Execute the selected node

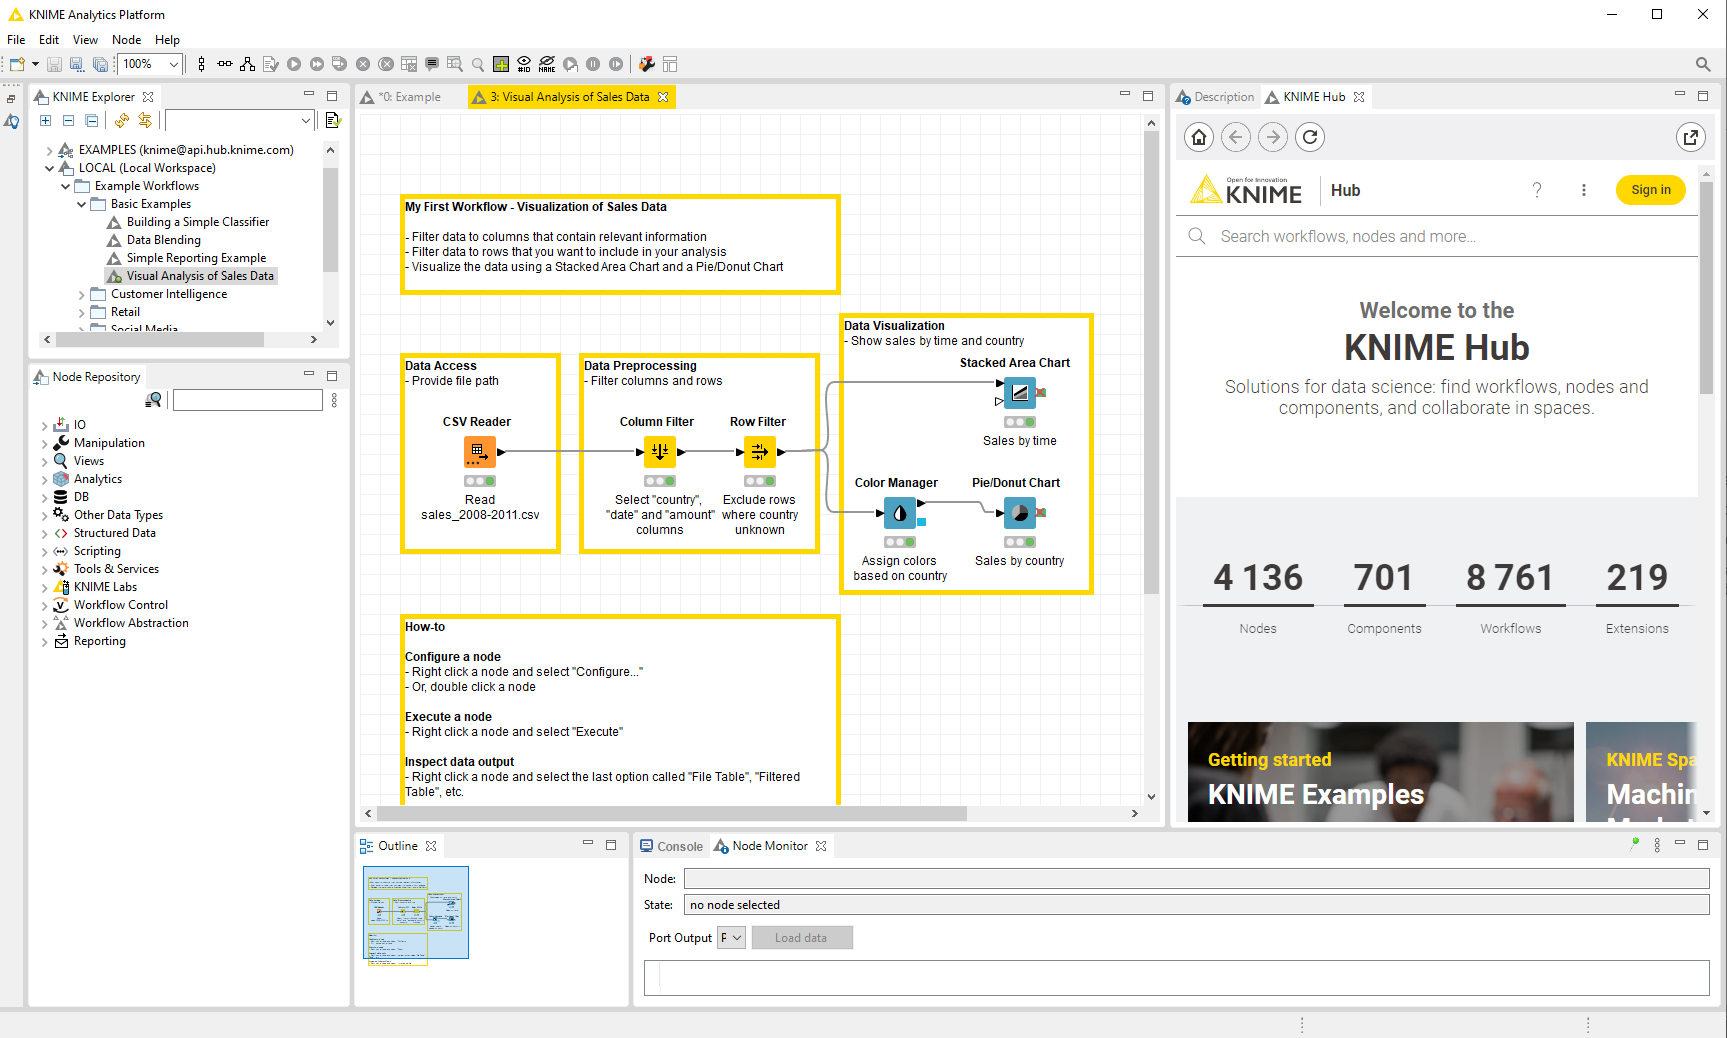(x=294, y=64)
